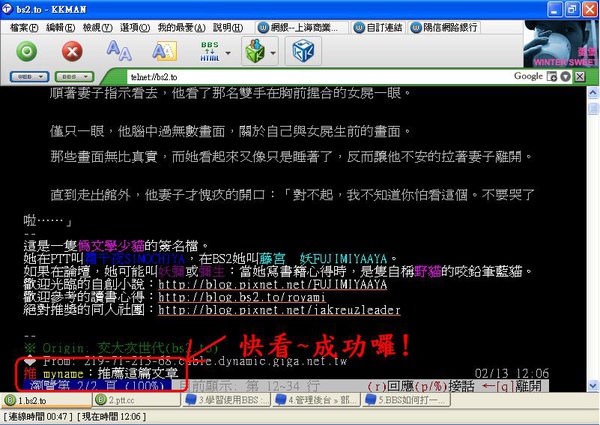This screenshot has height=425, width=600.
Task: Open the 自訂連結 bookmark link
Action: pos(378,28)
